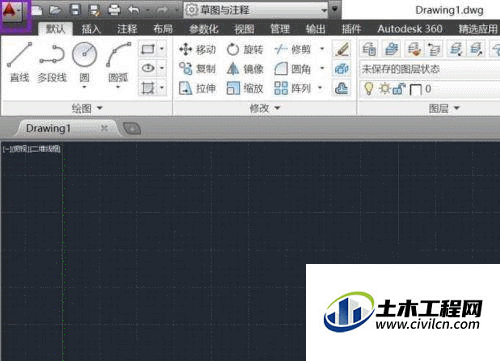This screenshot has height=361, width=500.
Task: Select the Rectangle draw tool icon
Action: [x=148, y=49]
